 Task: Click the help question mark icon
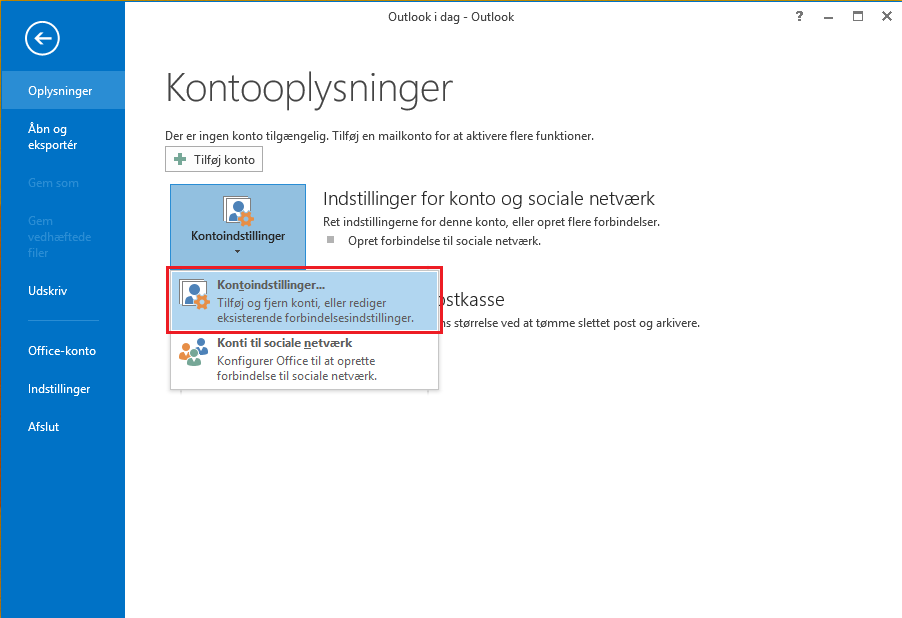tap(799, 17)
